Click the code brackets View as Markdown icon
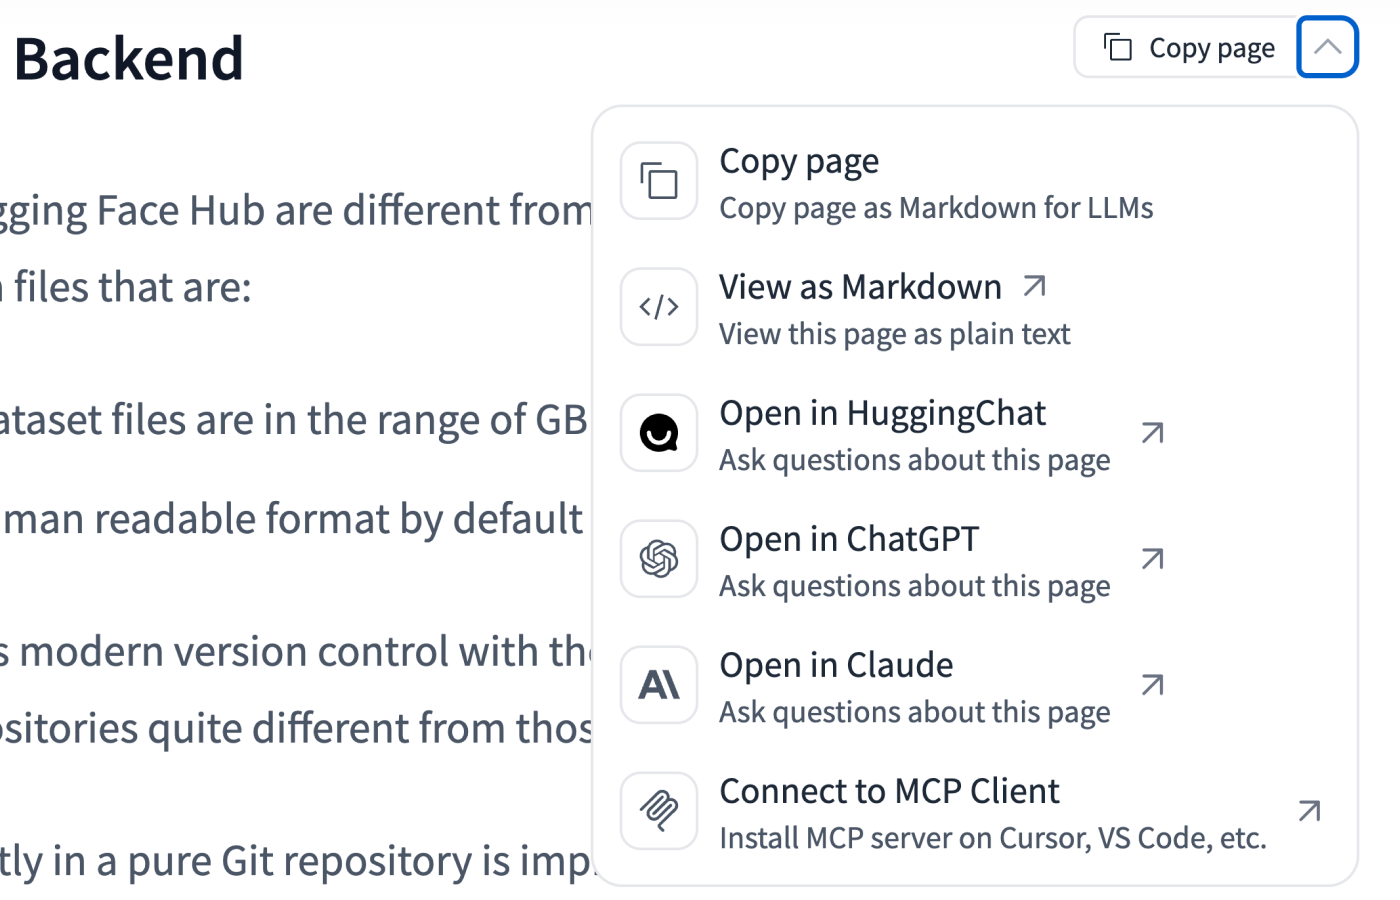Screen dimensions: 1400x900 pyautogui.click(x=659, y=307)
